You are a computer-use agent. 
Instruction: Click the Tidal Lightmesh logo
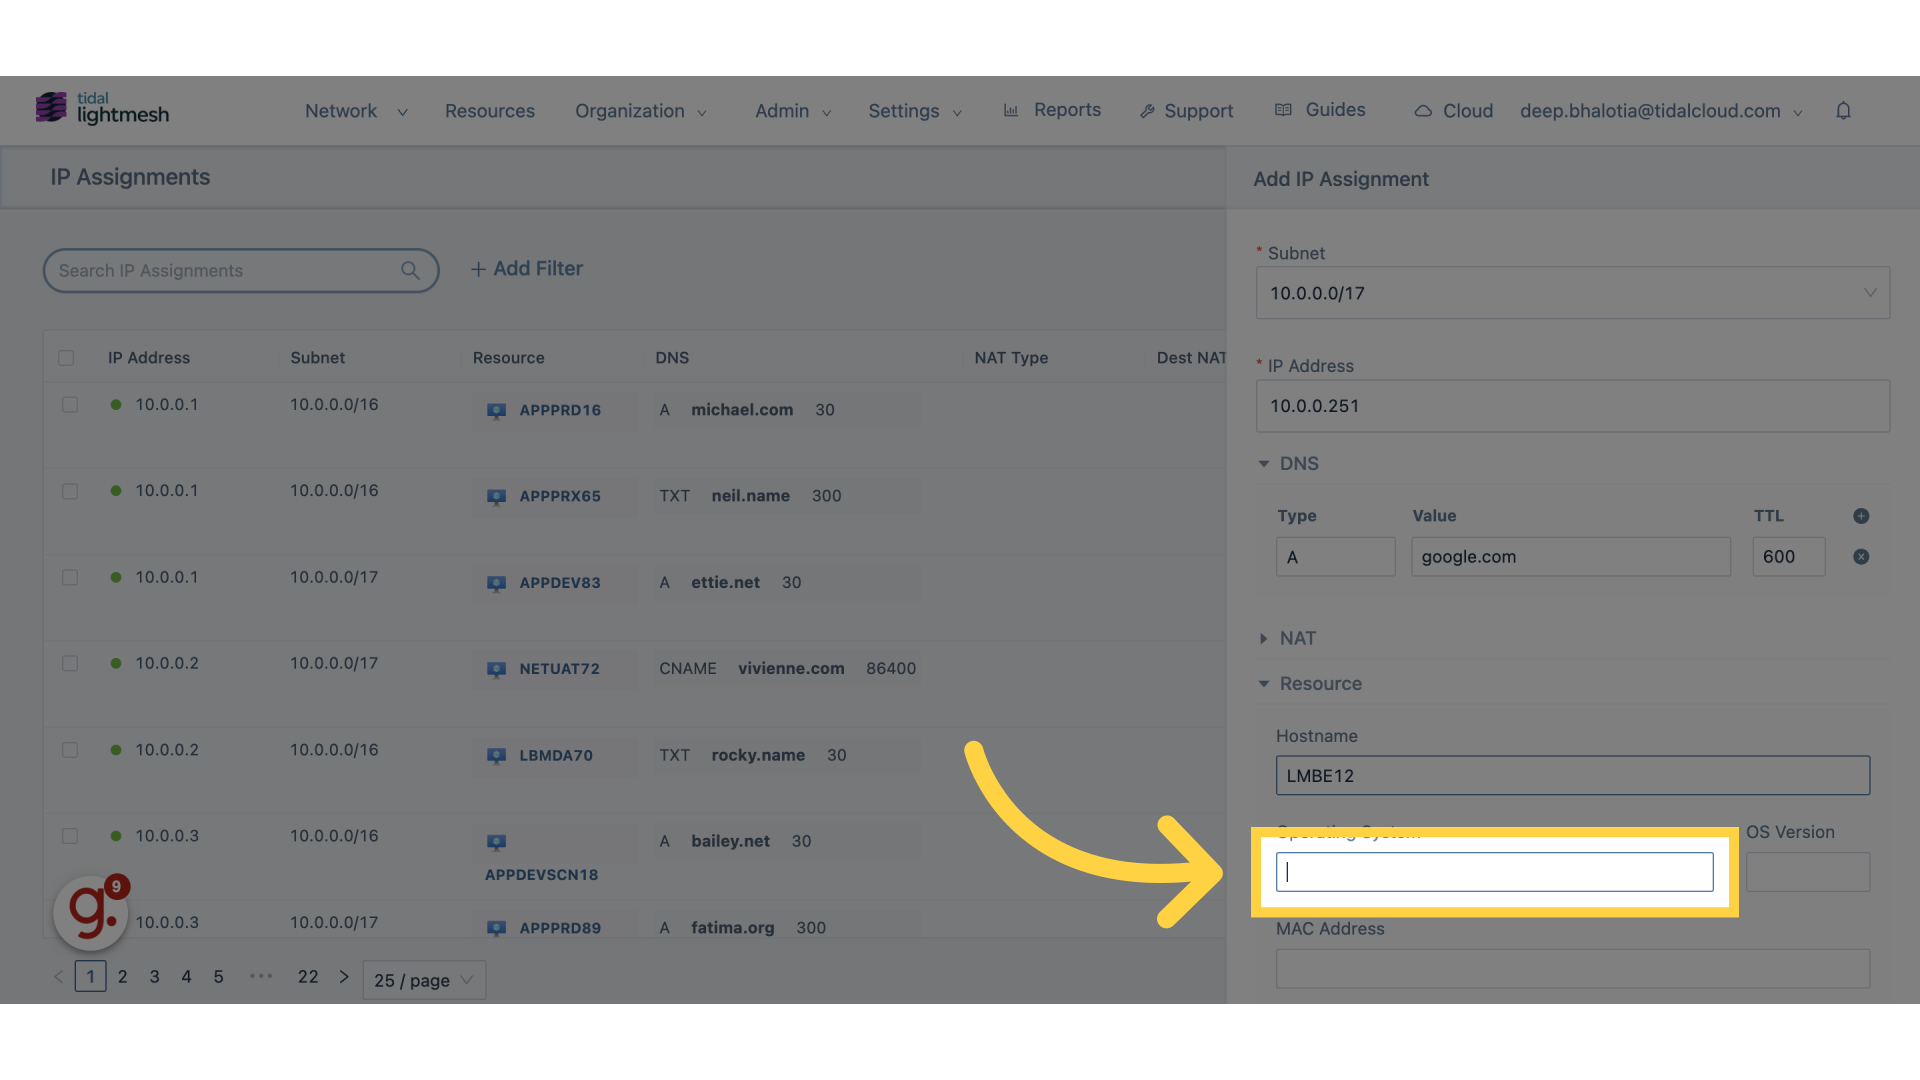(x=102, y=108)
